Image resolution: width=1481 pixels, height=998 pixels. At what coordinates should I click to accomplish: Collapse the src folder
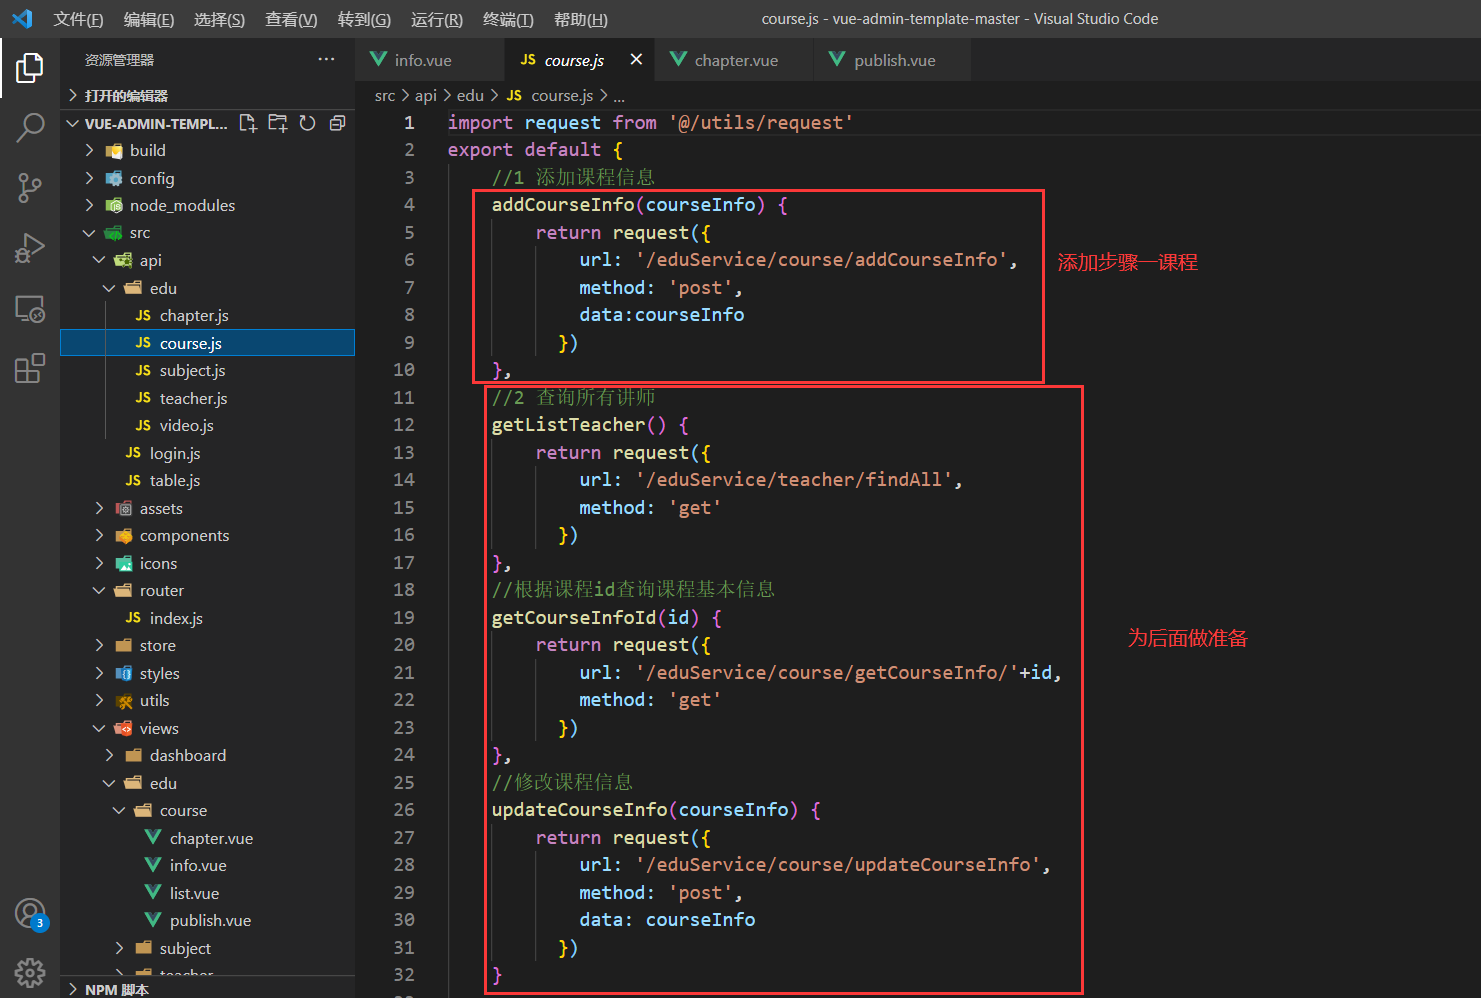point(207,233)
